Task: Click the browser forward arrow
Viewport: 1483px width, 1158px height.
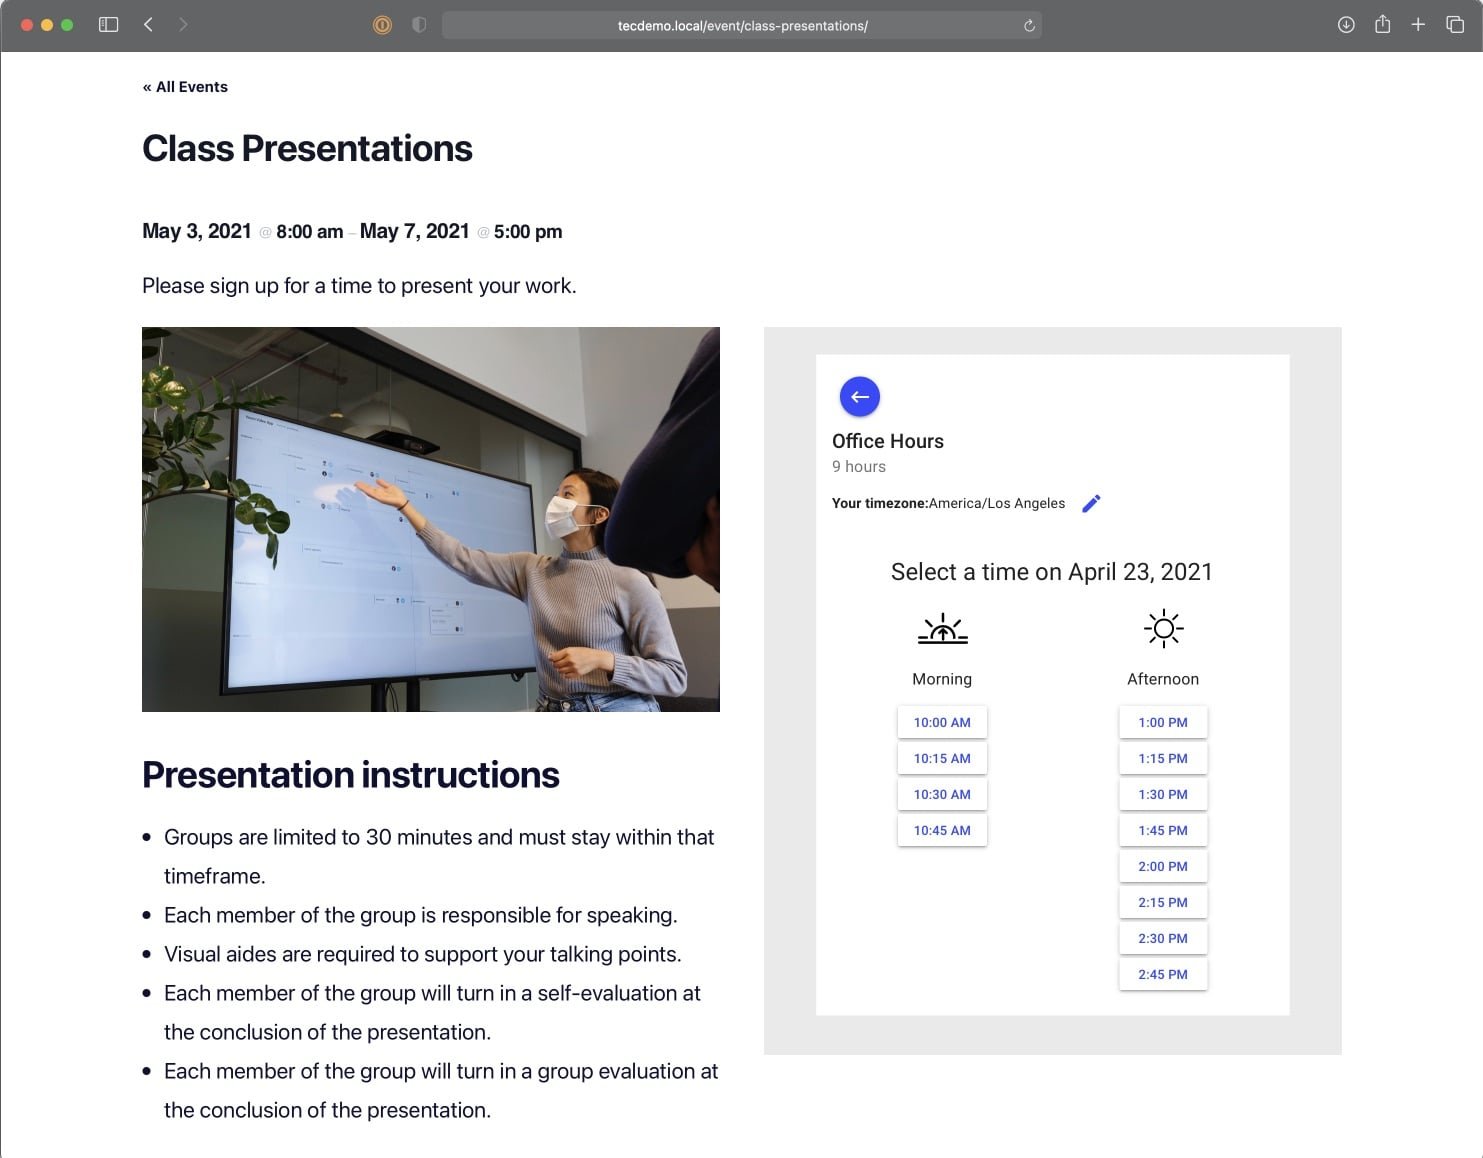Action: coord(183,25)
